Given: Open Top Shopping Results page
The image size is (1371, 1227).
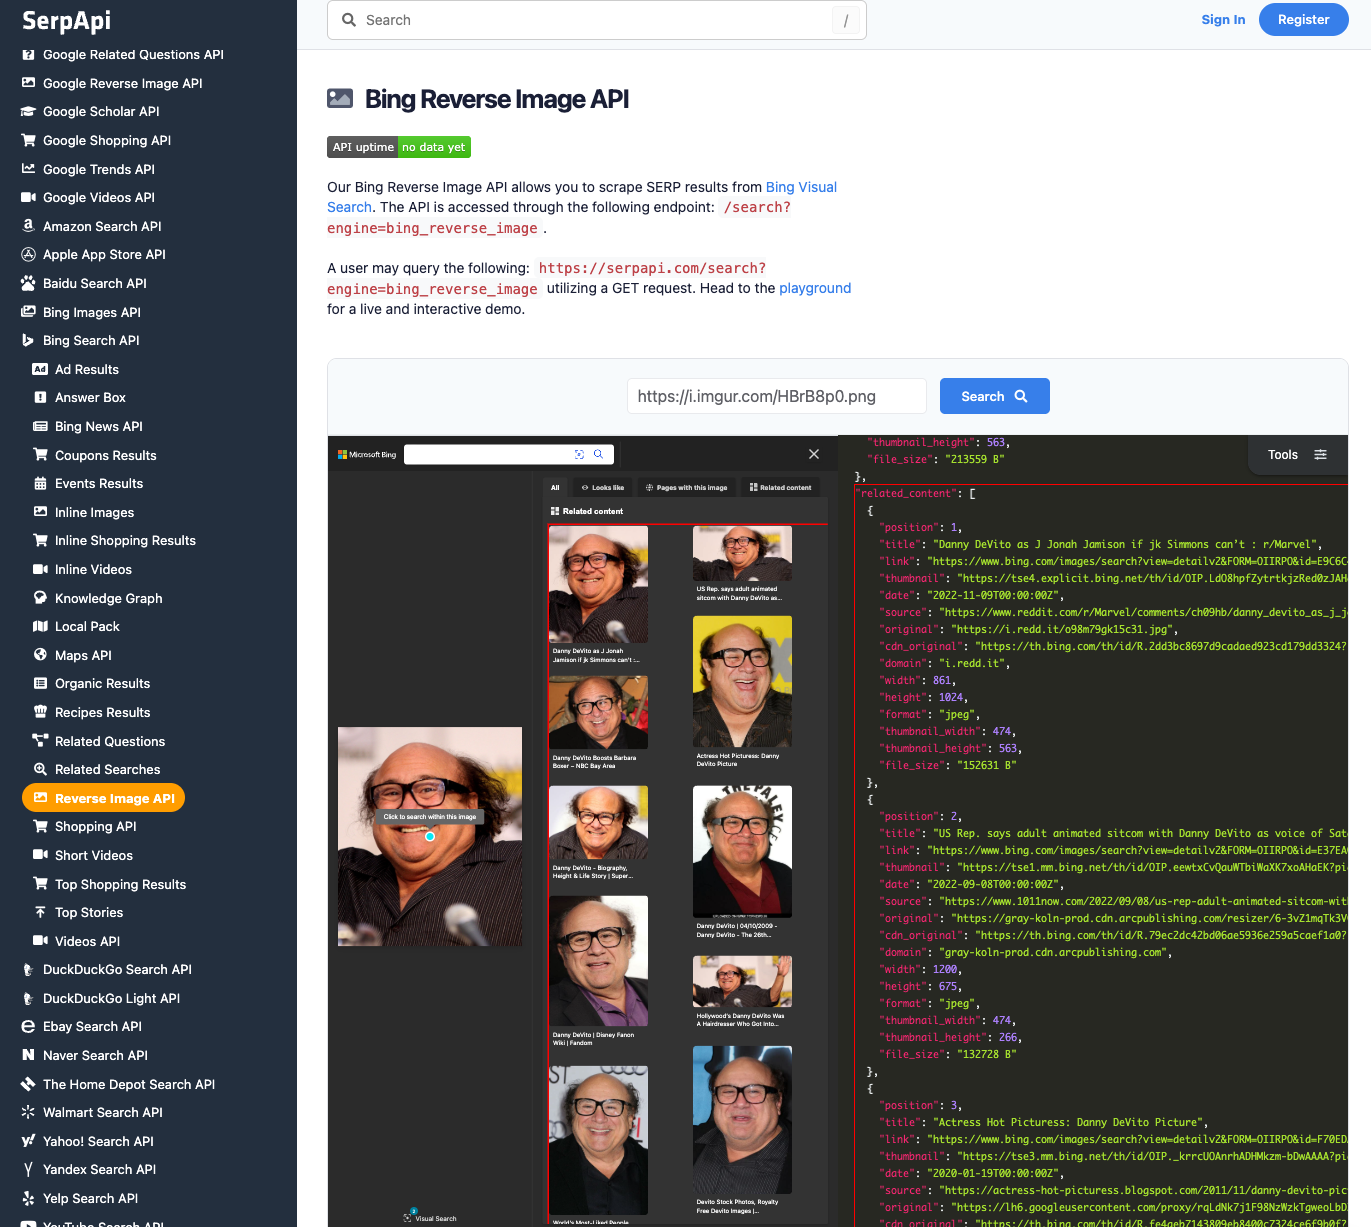Looking at the screenshot, I should point(120,884).
